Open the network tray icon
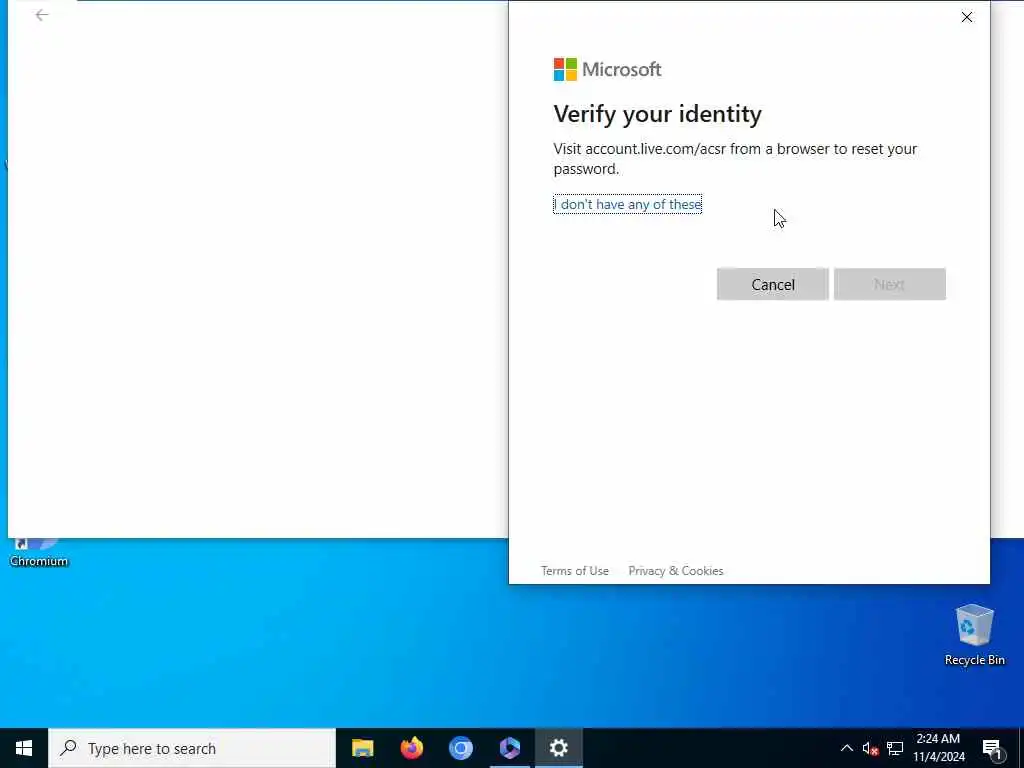 coord(895,748)
